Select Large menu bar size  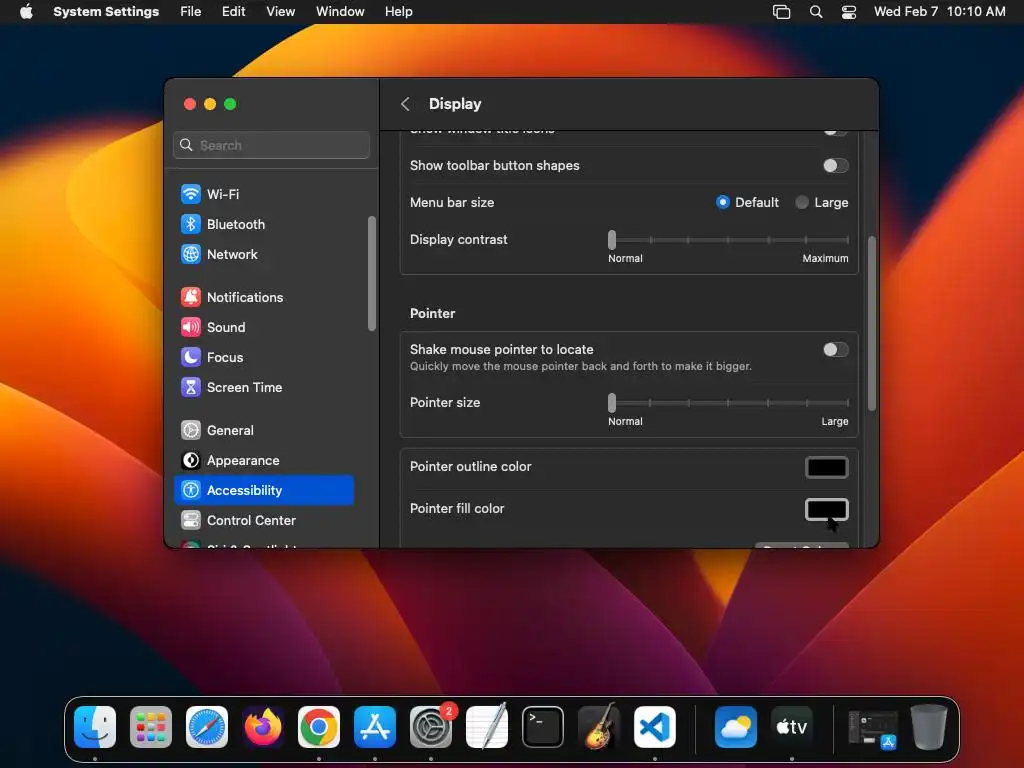(801, 202)
